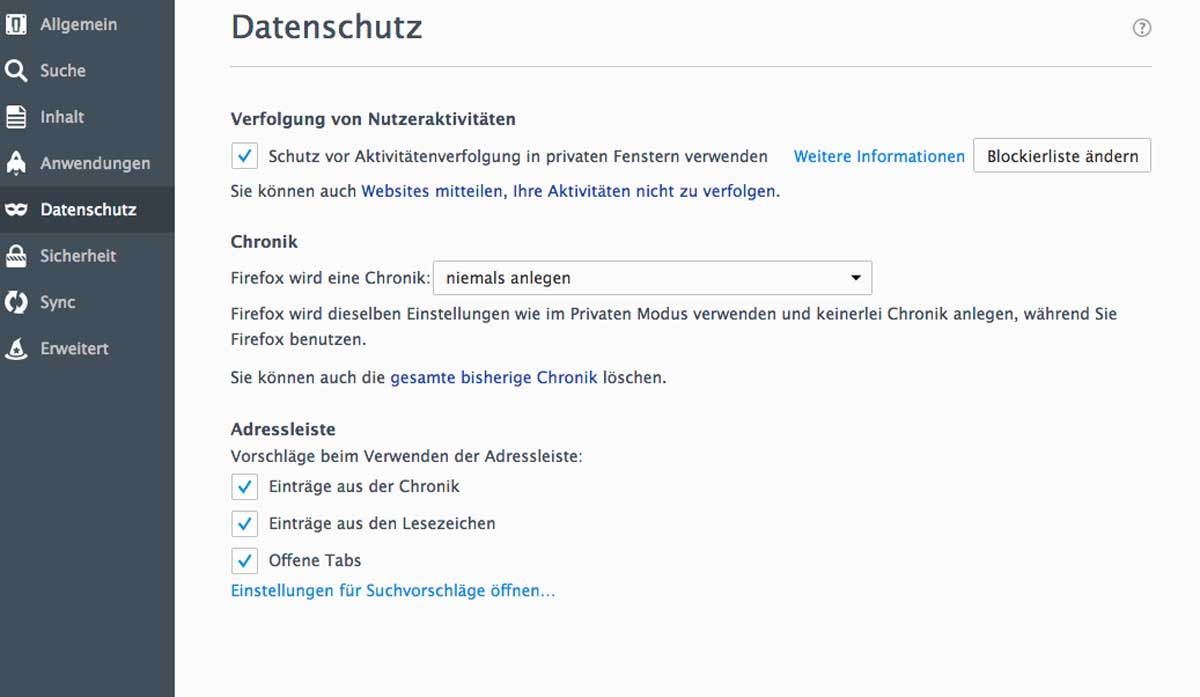
Task: Open the Chronik dropdown 'niemals anlegen'
Action: pos(652,278)
